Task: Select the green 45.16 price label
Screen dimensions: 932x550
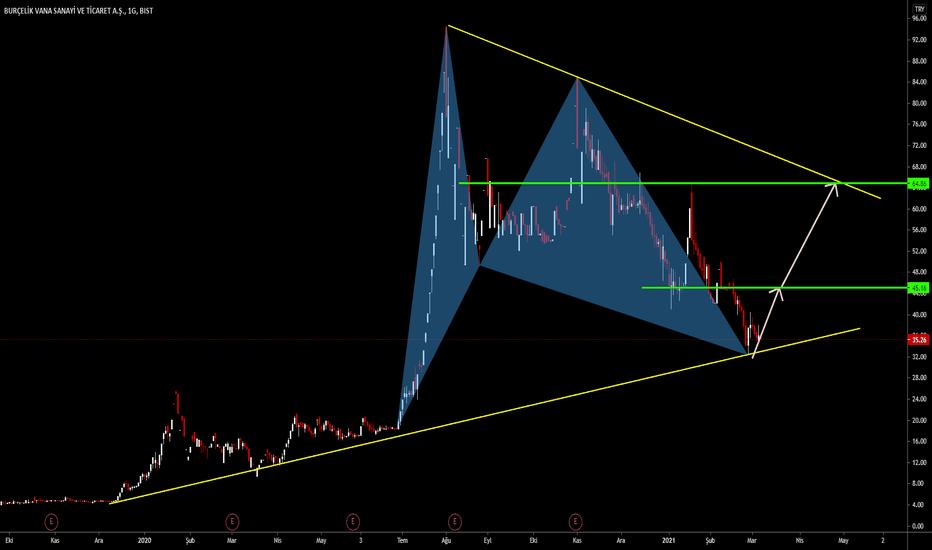Action: [919, 288]
